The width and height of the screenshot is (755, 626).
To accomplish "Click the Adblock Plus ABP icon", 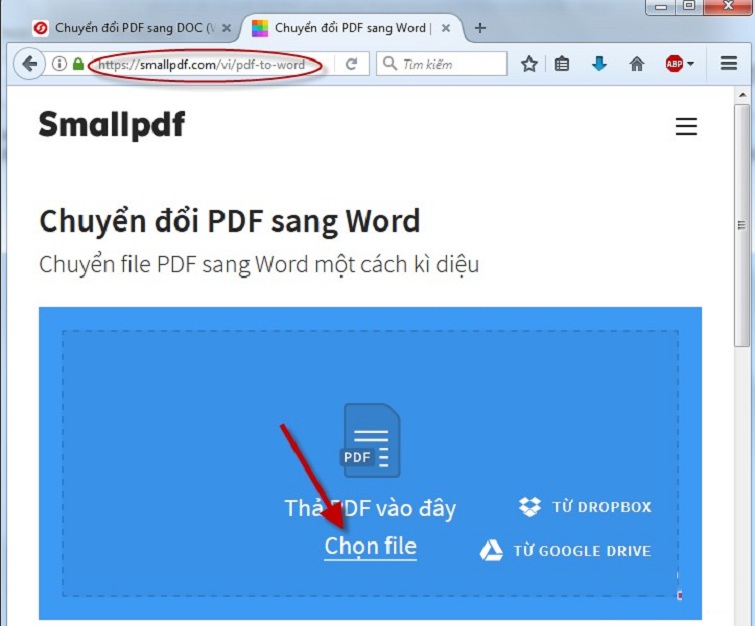I will [674, 64].
